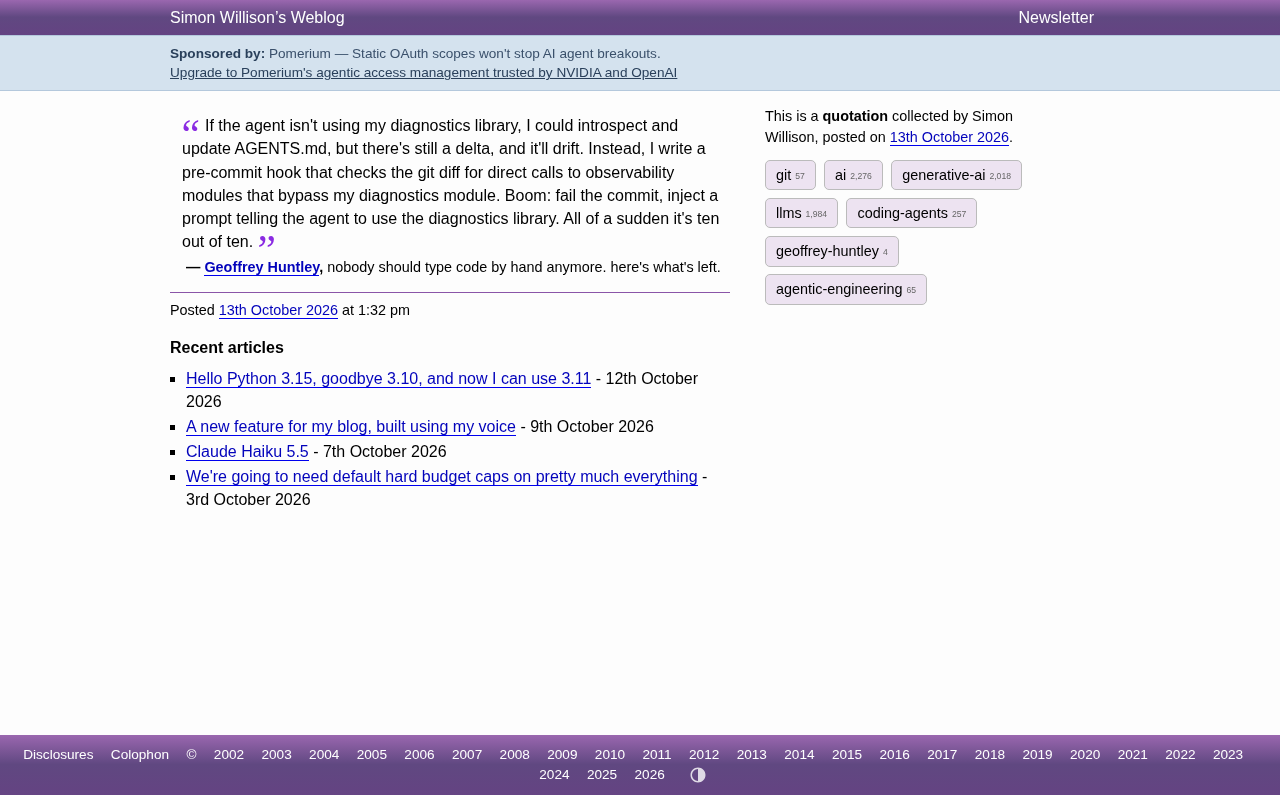Go to the 2022 archive

tap(1180, 755)
